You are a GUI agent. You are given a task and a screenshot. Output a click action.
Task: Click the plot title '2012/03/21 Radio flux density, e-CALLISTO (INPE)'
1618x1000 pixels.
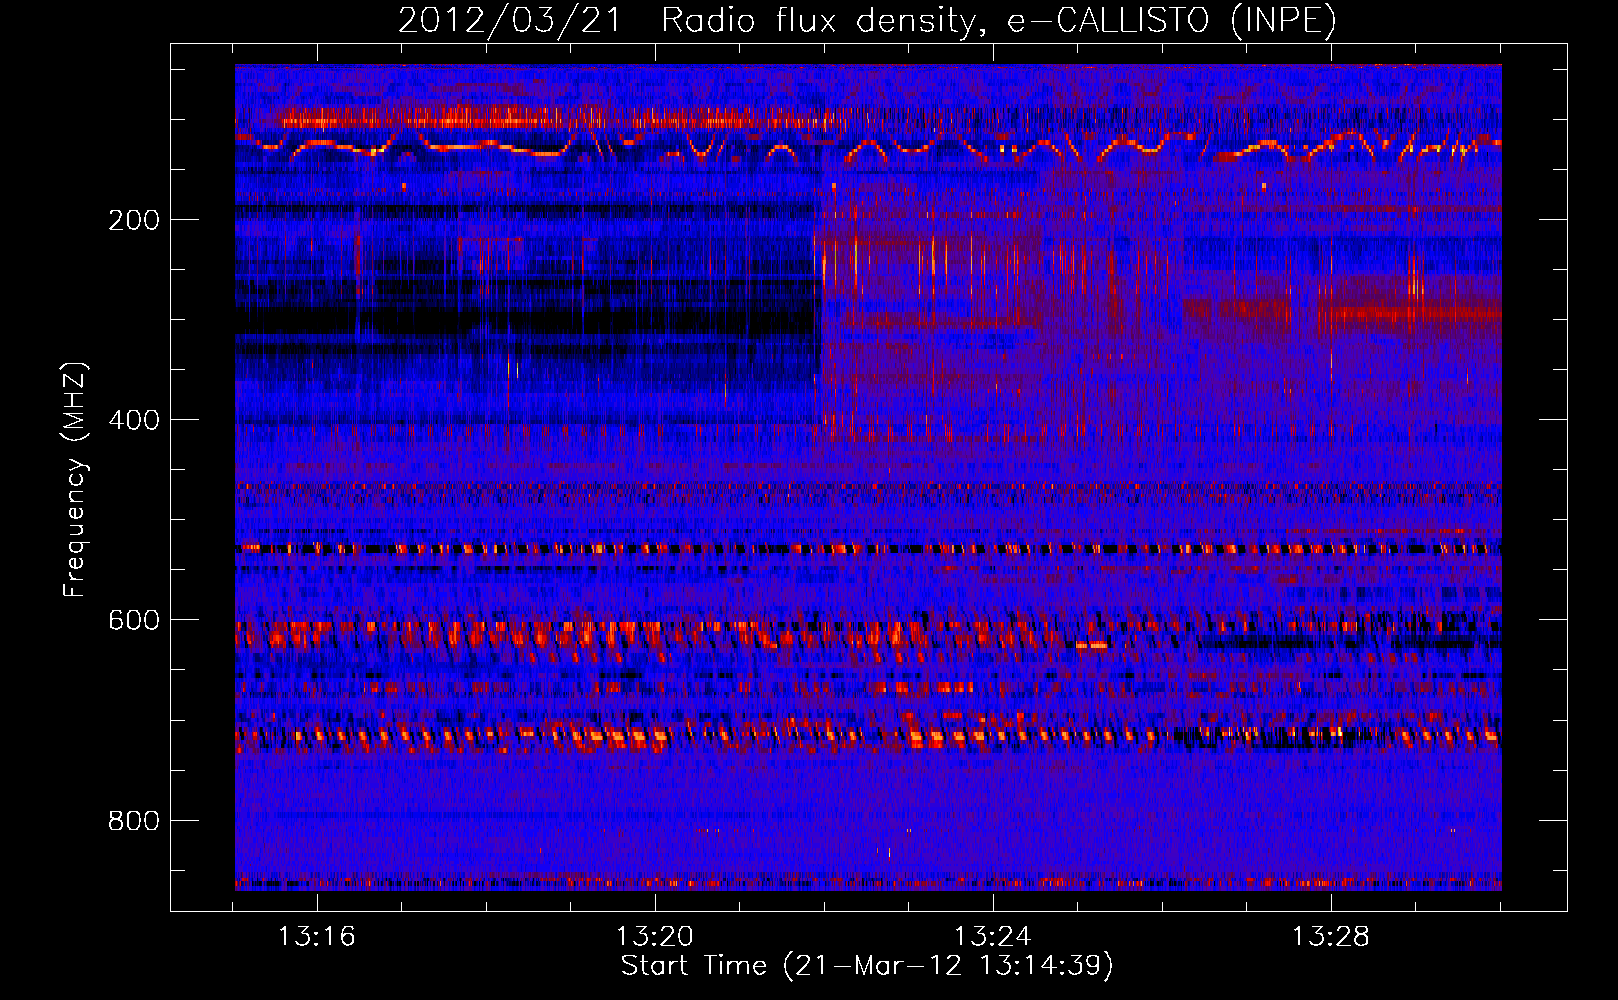click(x=867, y=20)
